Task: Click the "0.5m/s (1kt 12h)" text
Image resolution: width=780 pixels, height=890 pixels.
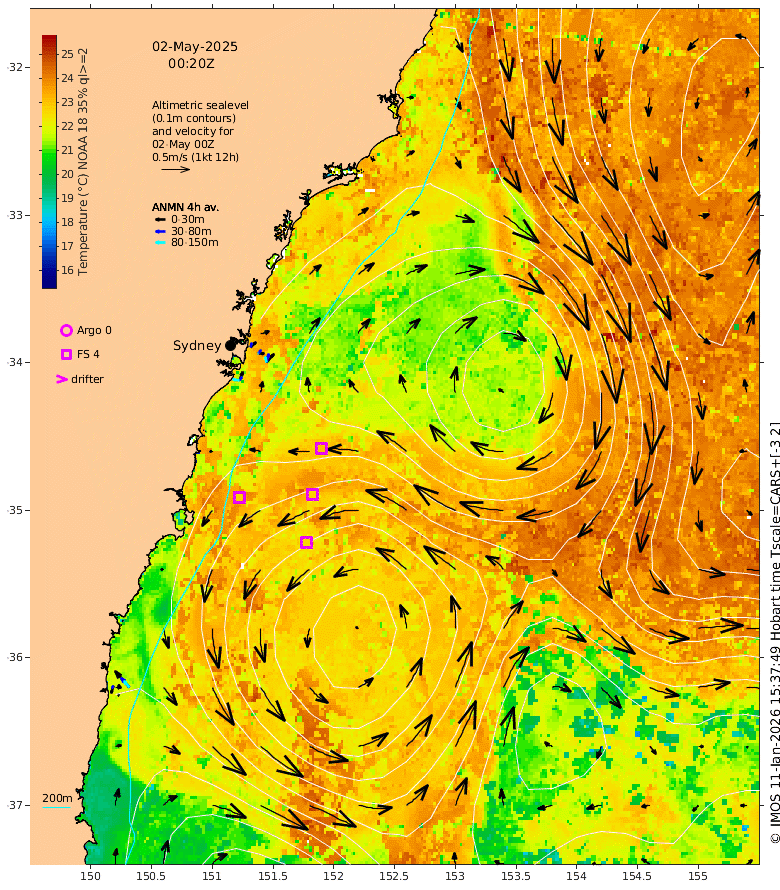Action: [195, 157]
